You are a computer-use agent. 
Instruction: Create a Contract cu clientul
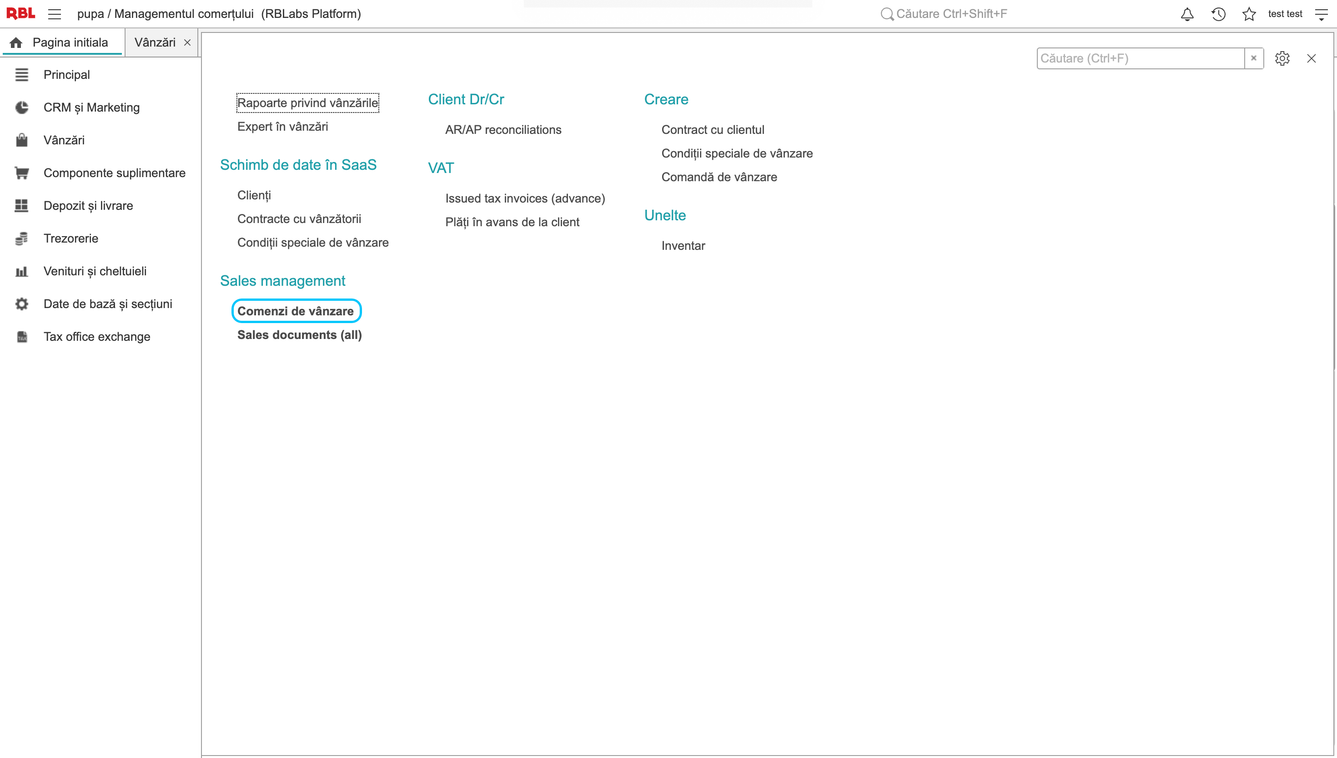click(x=713, y=130)
